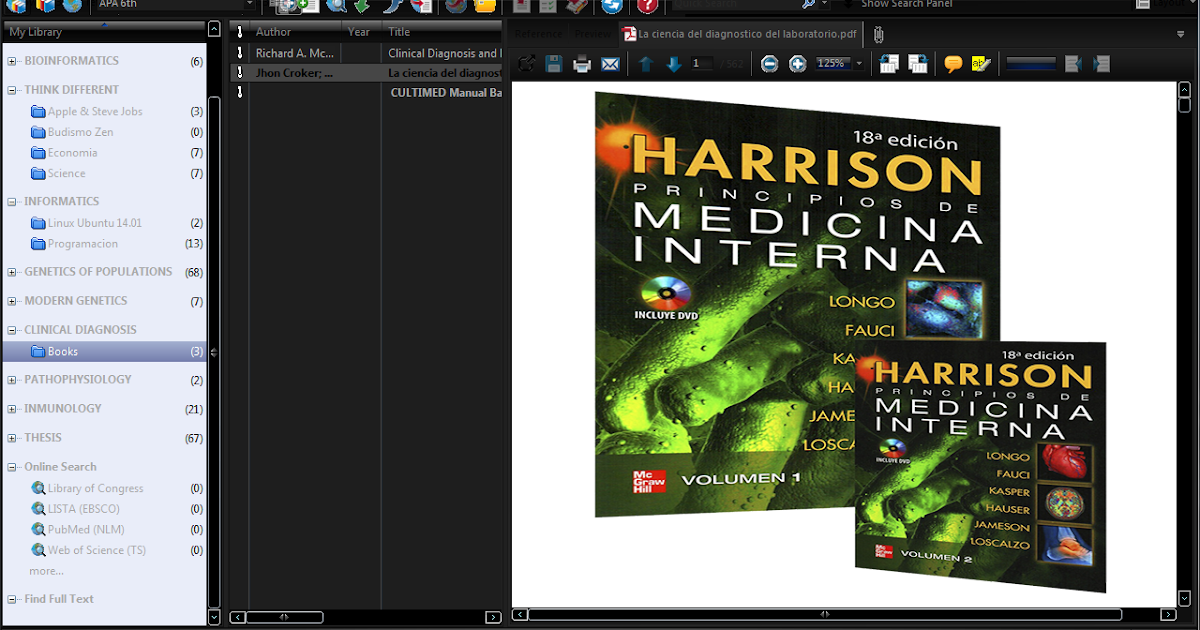
Task: Click the green import arrow icon
Action: pos(362,5)
